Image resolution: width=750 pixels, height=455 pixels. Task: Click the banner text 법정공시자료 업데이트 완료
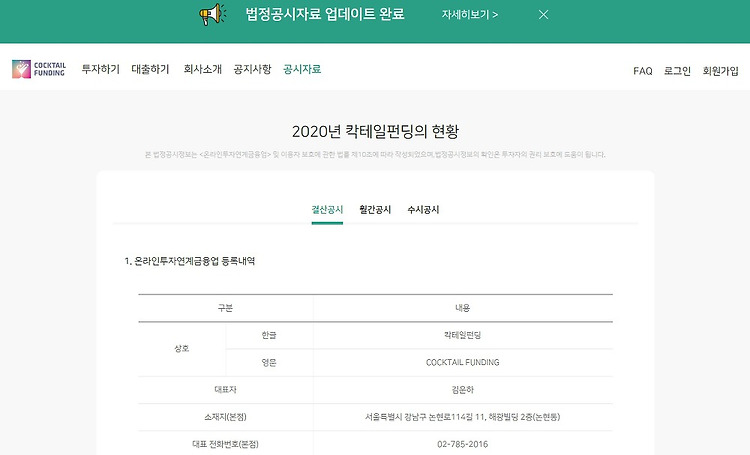tap(325, 14)
